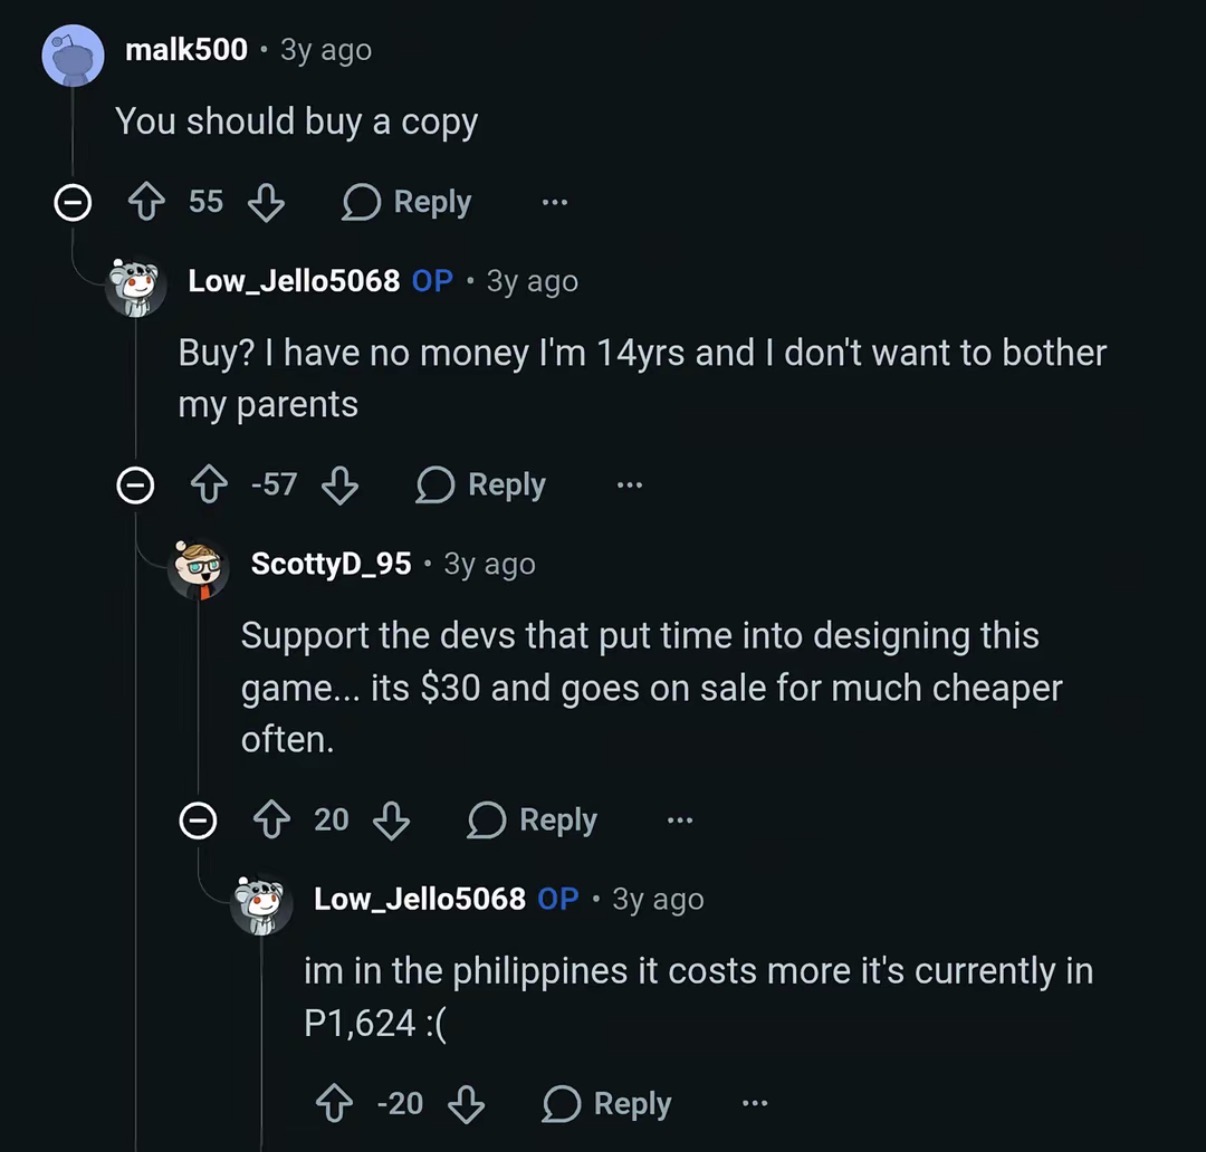
Task: Downvote ScottyD_95's comment with 20 points
Action: (391, 820)
